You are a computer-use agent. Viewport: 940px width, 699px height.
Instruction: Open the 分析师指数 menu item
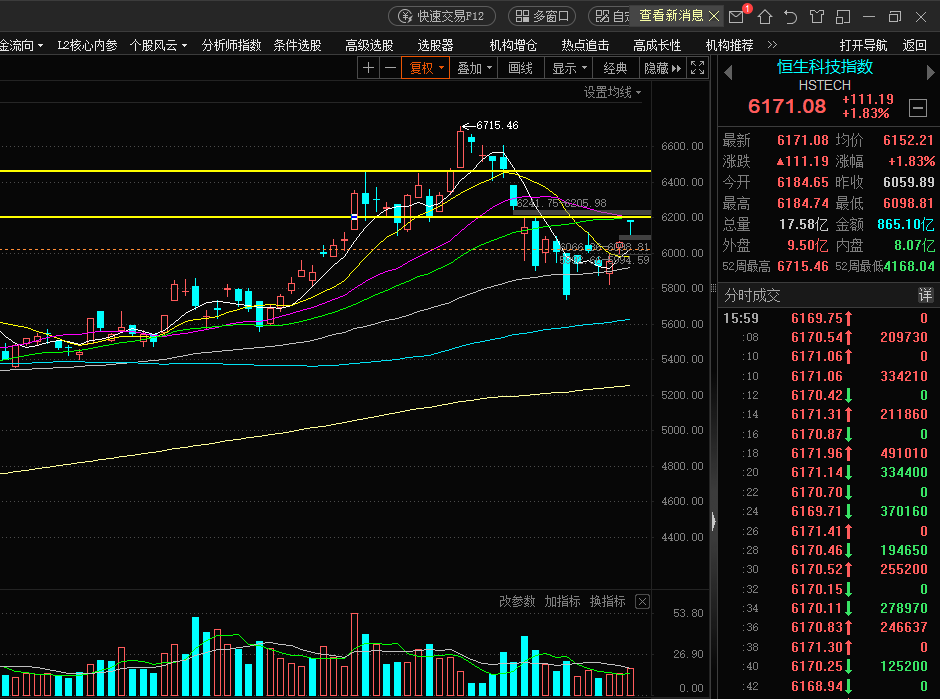point(231,46)
